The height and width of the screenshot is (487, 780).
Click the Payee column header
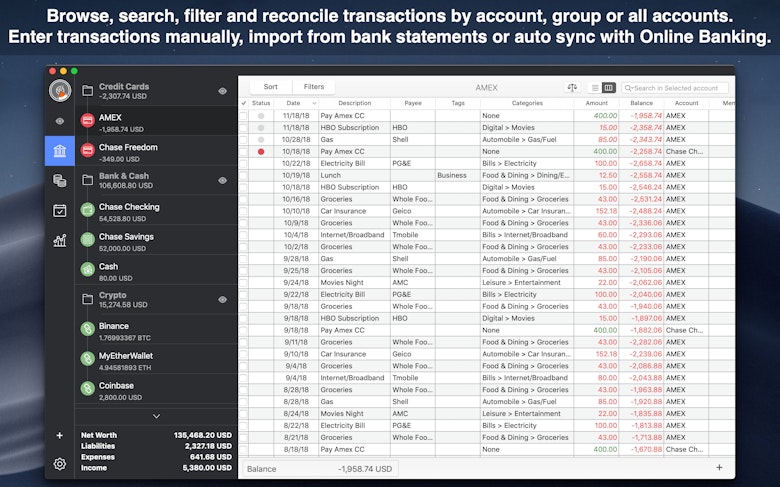click(413, 103)
